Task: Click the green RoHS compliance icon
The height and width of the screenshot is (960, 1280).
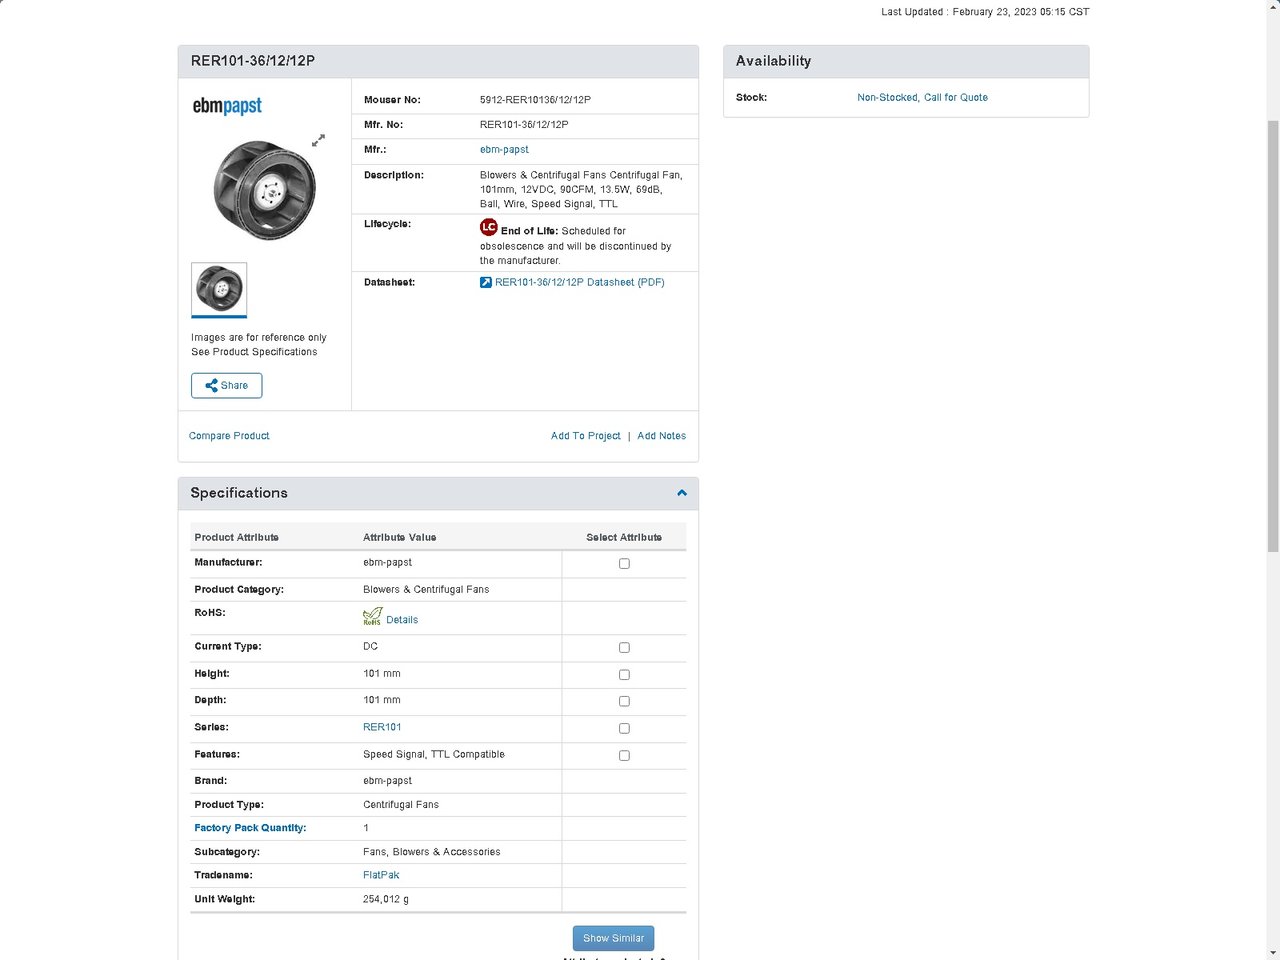Action: click(x=372, y=618)
